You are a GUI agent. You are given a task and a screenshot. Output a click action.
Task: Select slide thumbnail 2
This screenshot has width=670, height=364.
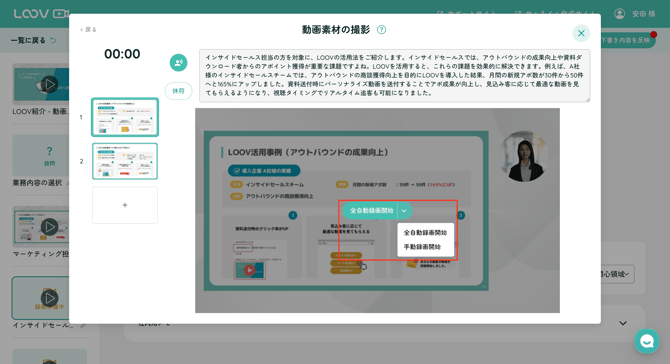click(125, 161)
